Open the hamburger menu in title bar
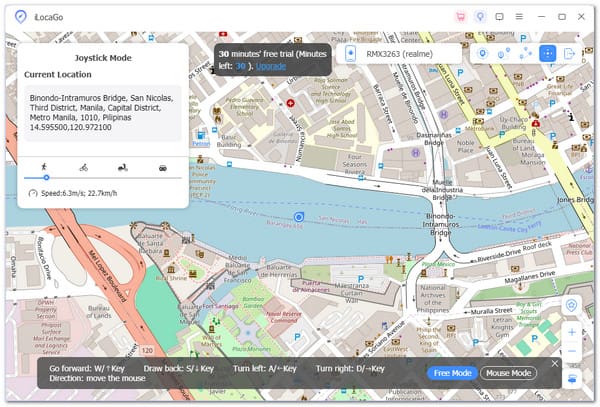The image size is (600, 407). click(x=519, y=17)
